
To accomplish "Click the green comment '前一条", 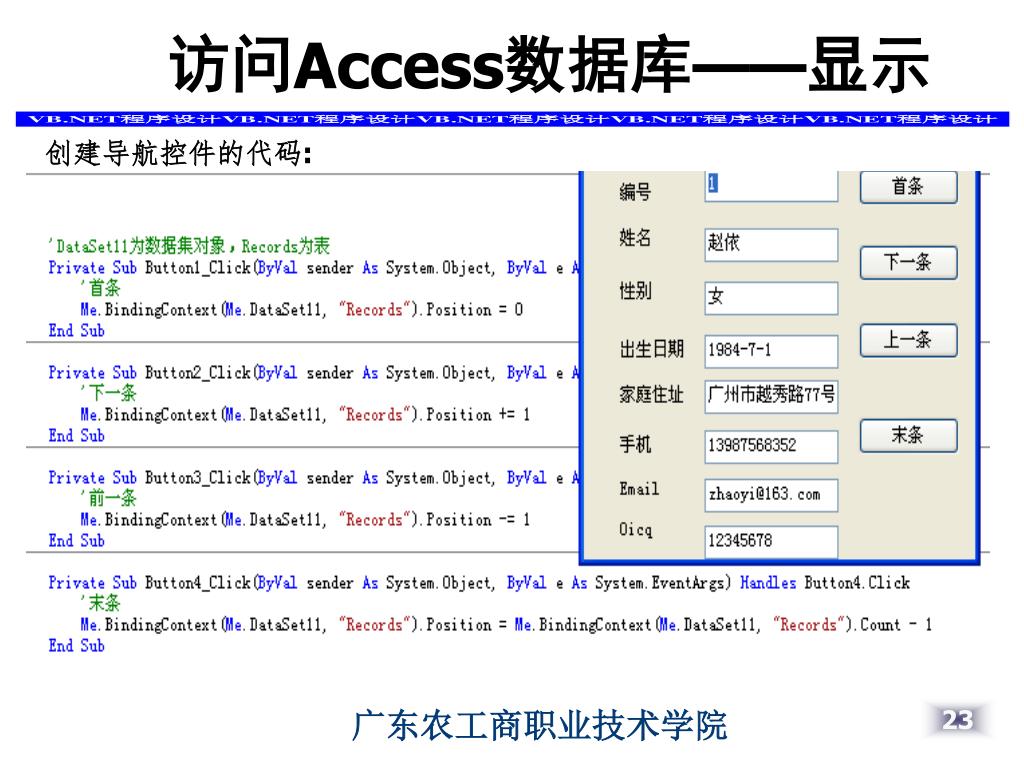I will (108, 498).
